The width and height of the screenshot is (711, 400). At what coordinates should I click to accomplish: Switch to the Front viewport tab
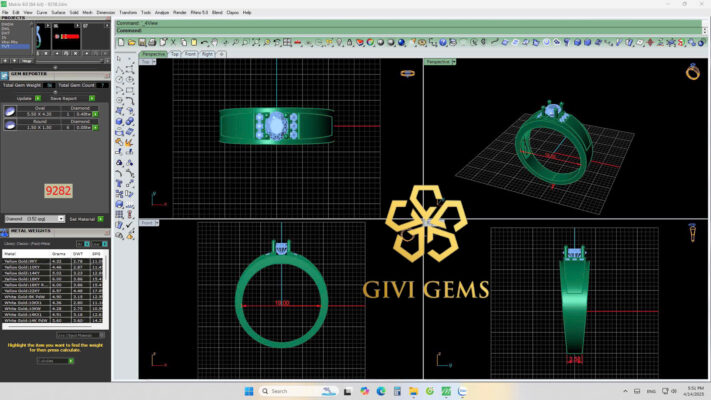(190, 54)
